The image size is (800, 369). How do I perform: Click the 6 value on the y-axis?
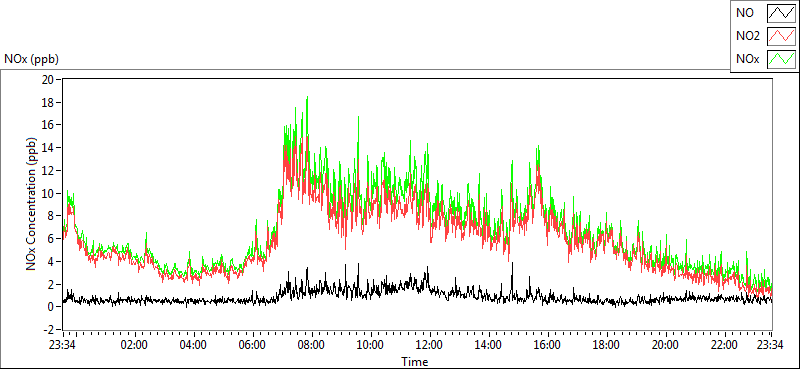[x=51, y=239]
